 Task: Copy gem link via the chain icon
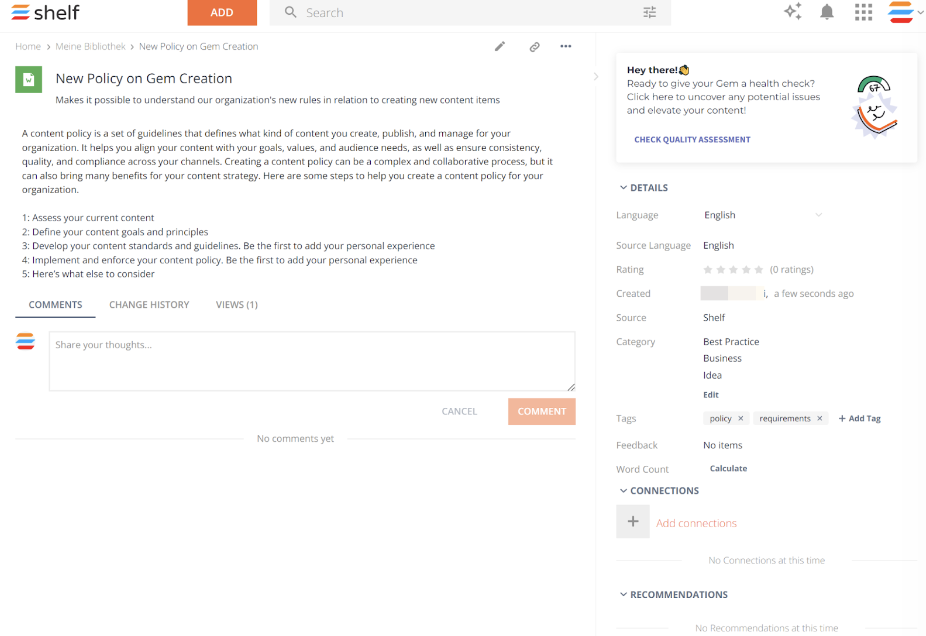(535, 46)
